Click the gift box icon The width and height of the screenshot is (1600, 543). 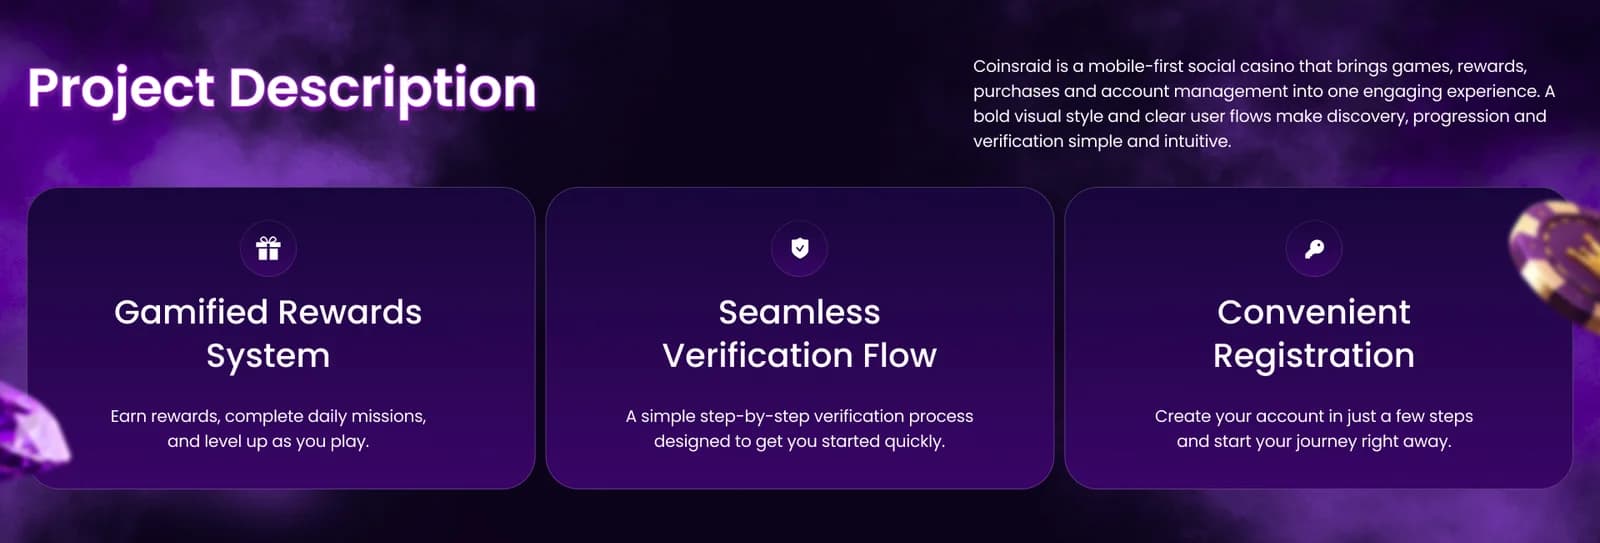268,248
